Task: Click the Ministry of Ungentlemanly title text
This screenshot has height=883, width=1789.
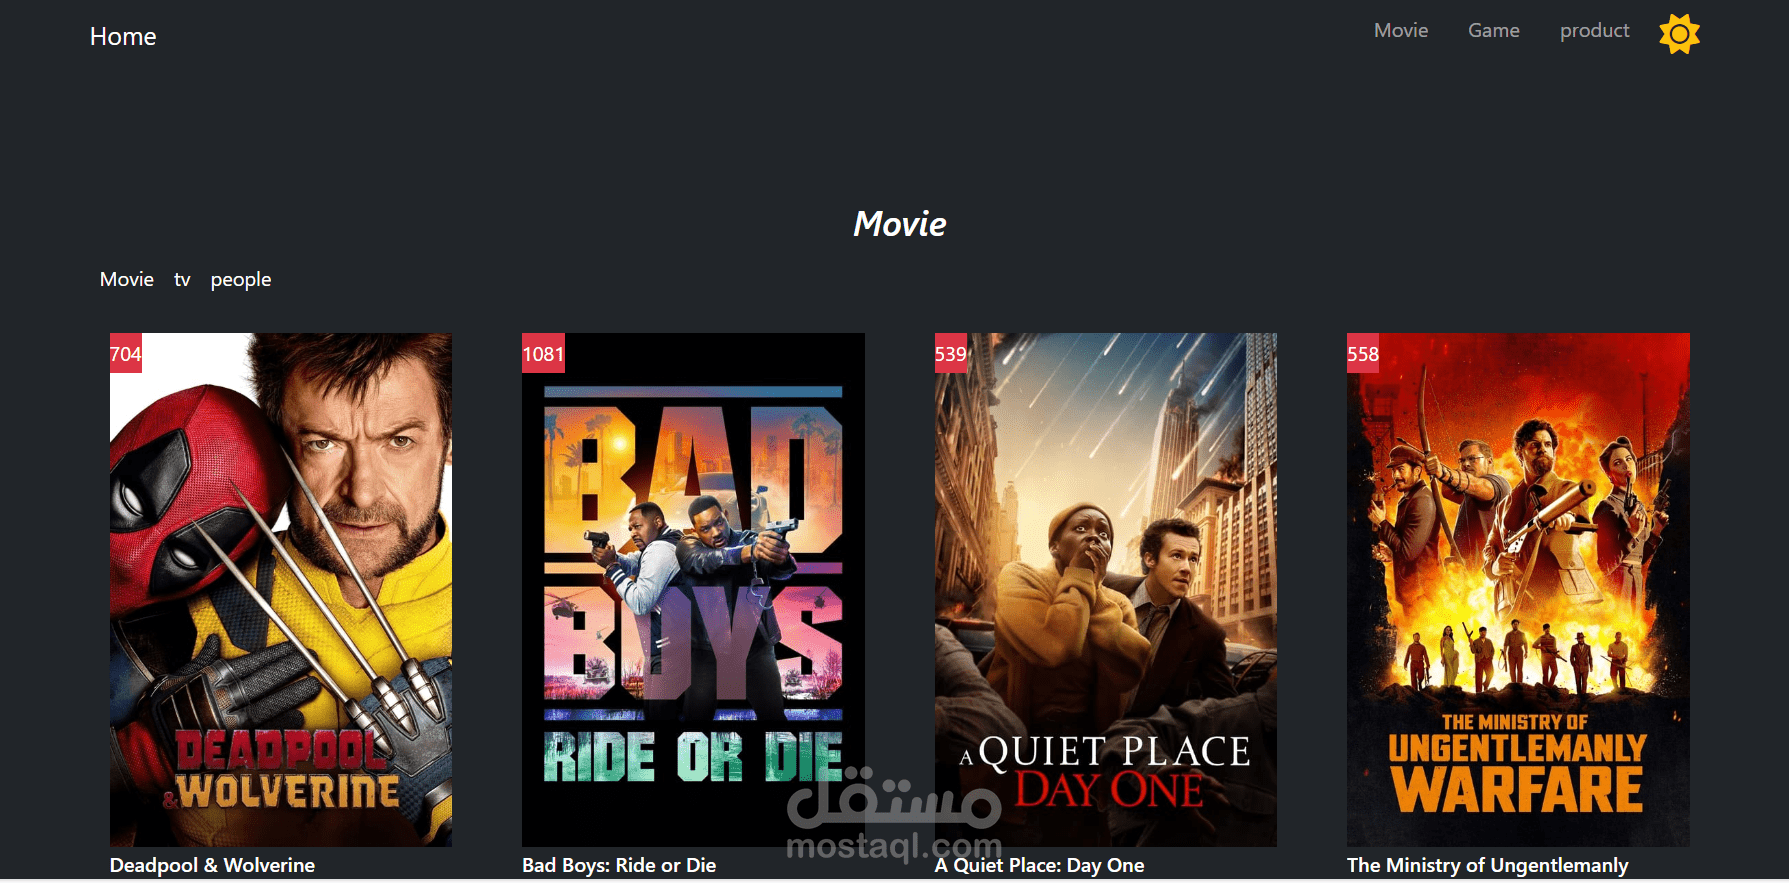Action: [x=1488, y=865]
